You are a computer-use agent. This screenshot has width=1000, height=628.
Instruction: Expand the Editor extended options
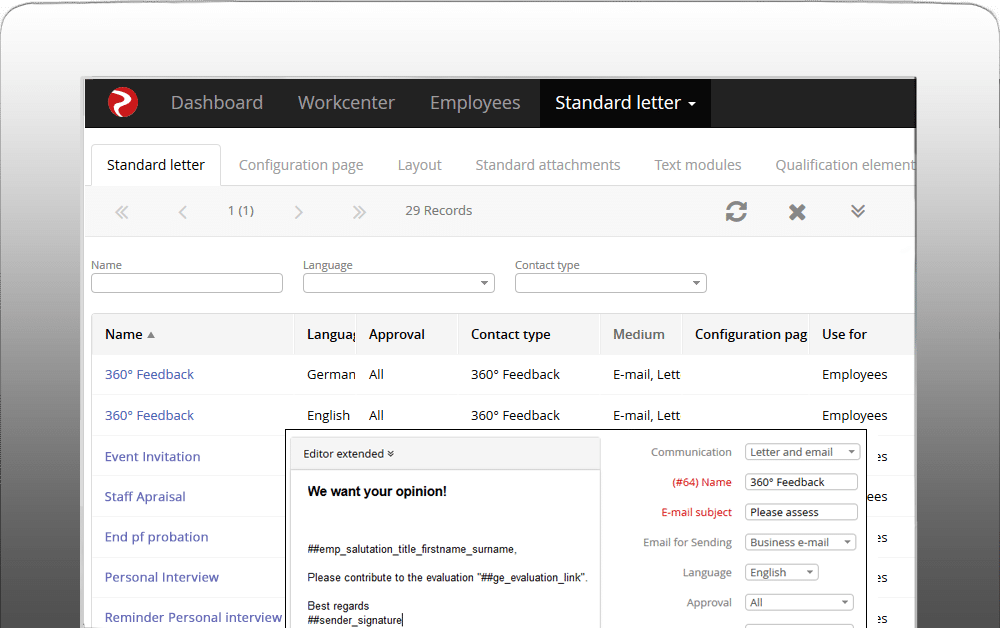click(x=348, y=454)
